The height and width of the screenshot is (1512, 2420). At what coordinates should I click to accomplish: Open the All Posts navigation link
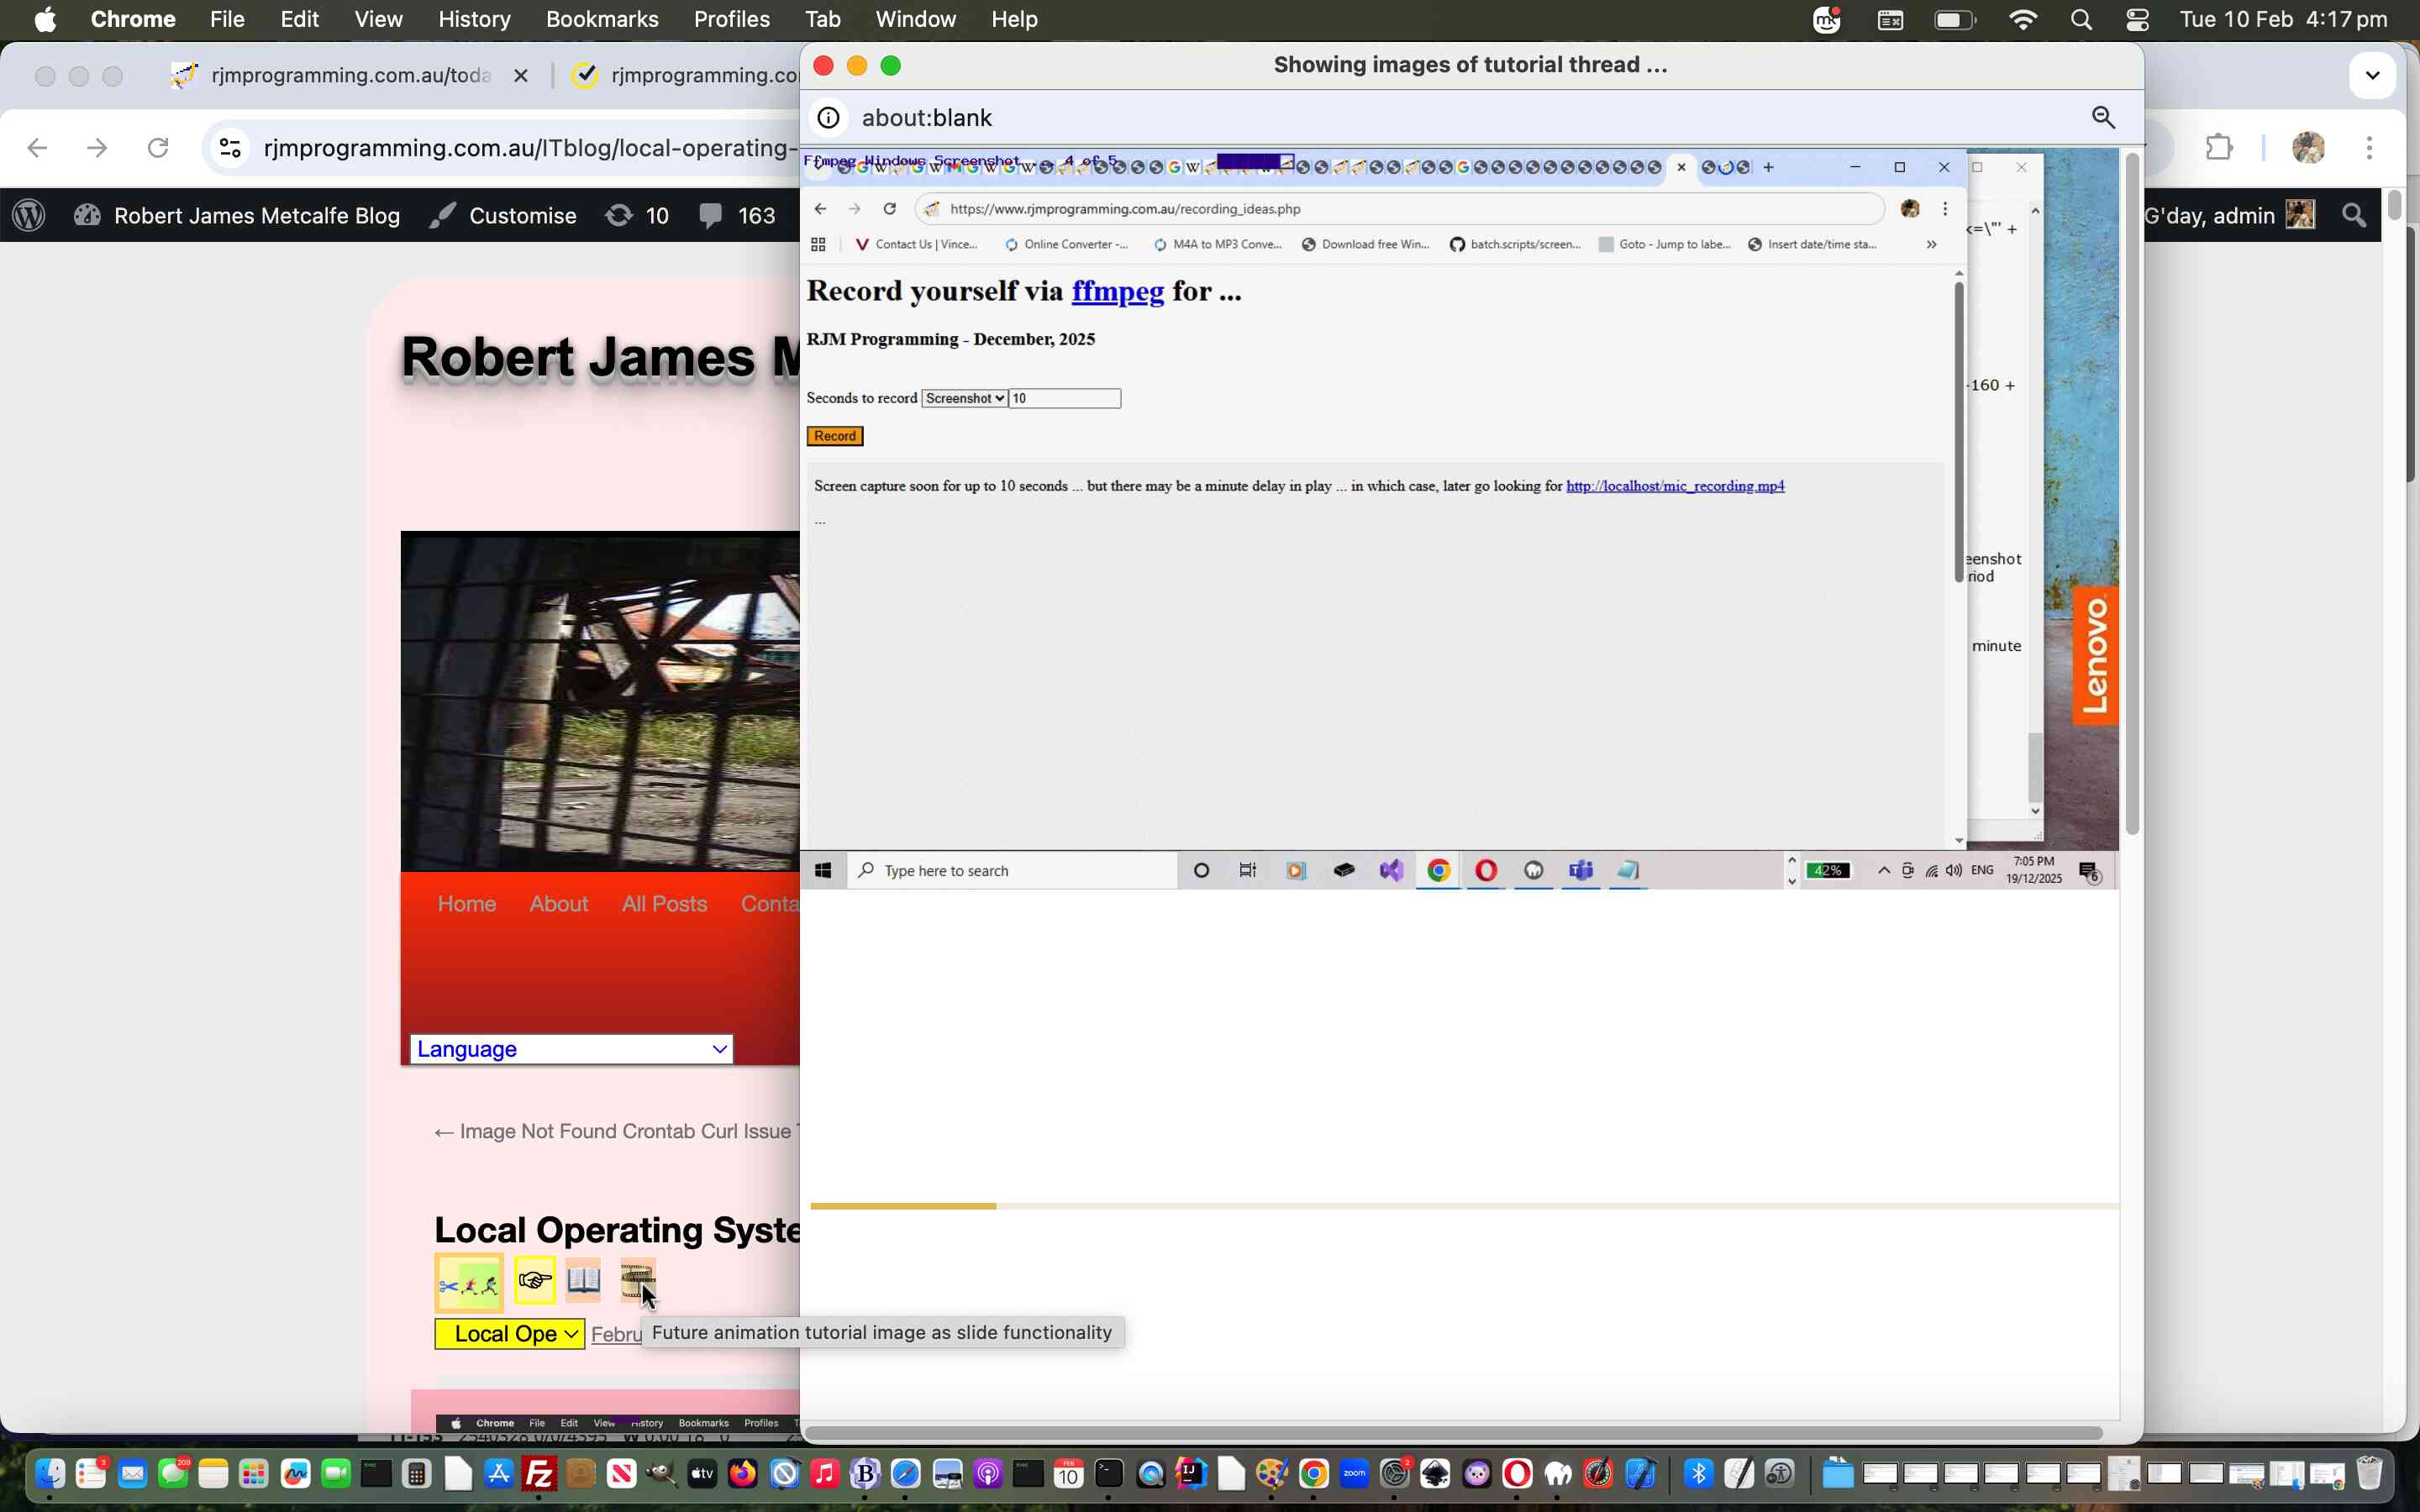pyautogui.click(x=664, y=903)
